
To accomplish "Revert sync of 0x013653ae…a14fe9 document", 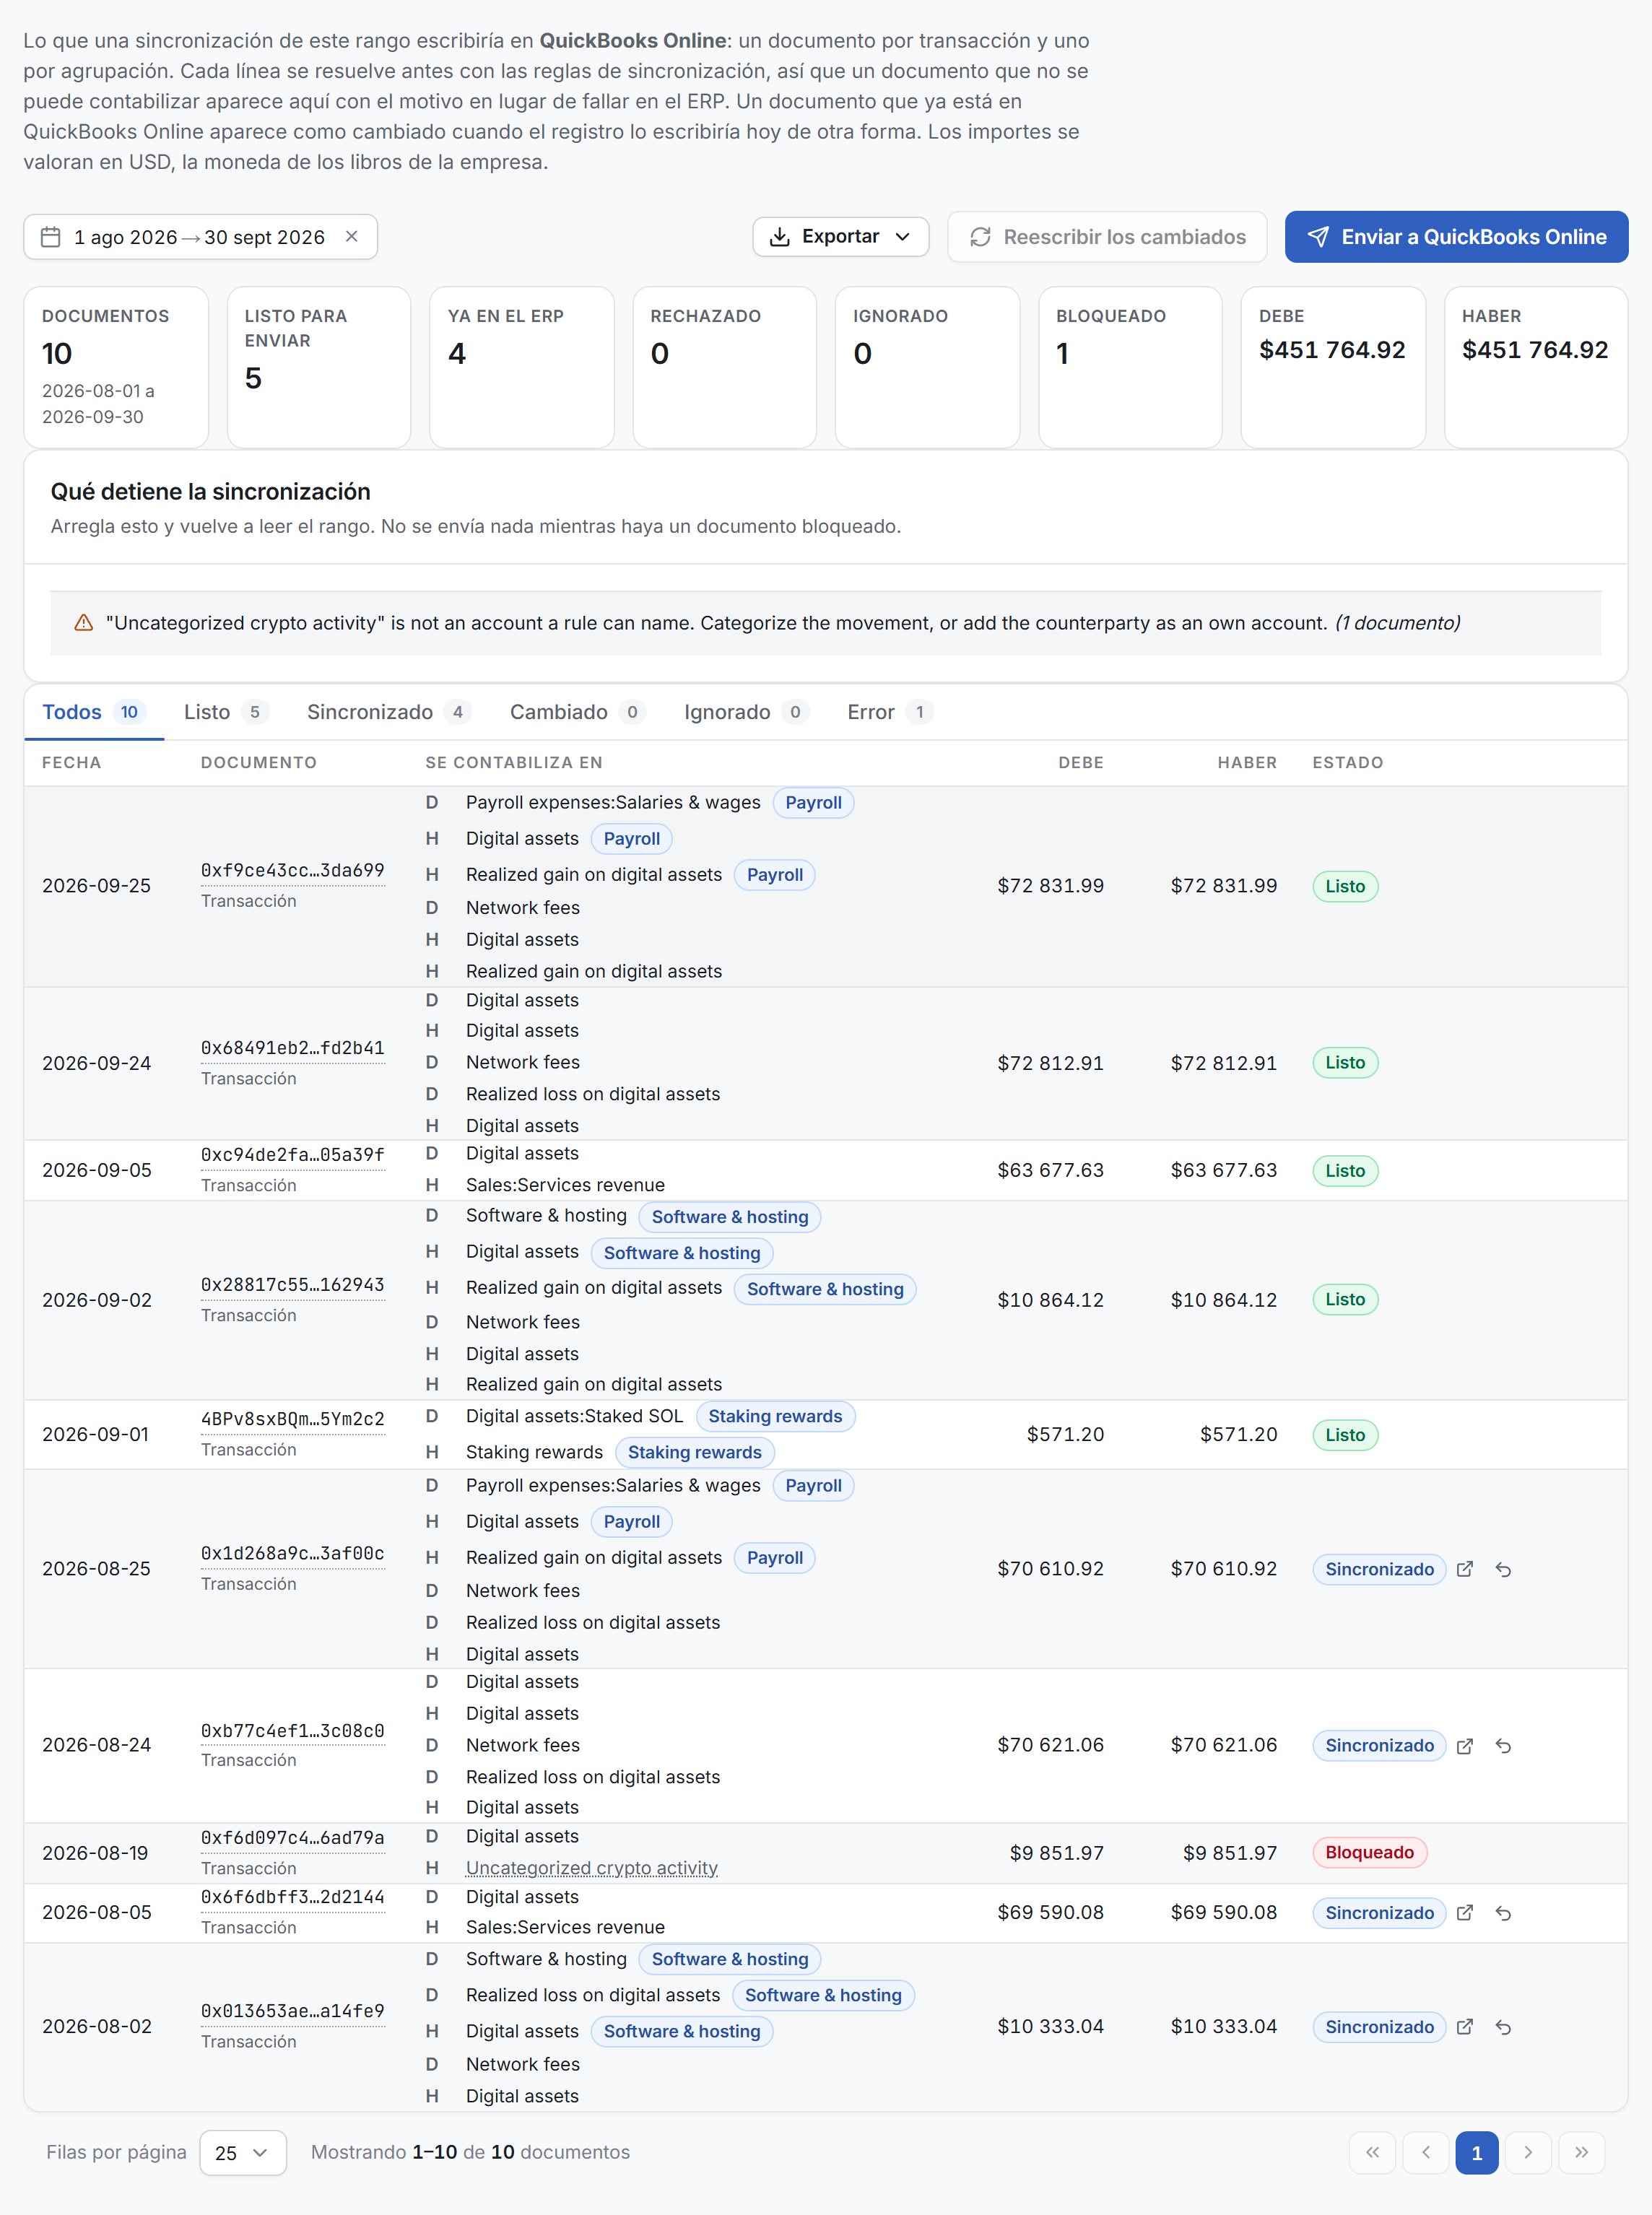I will [x=1503, y=2027].
